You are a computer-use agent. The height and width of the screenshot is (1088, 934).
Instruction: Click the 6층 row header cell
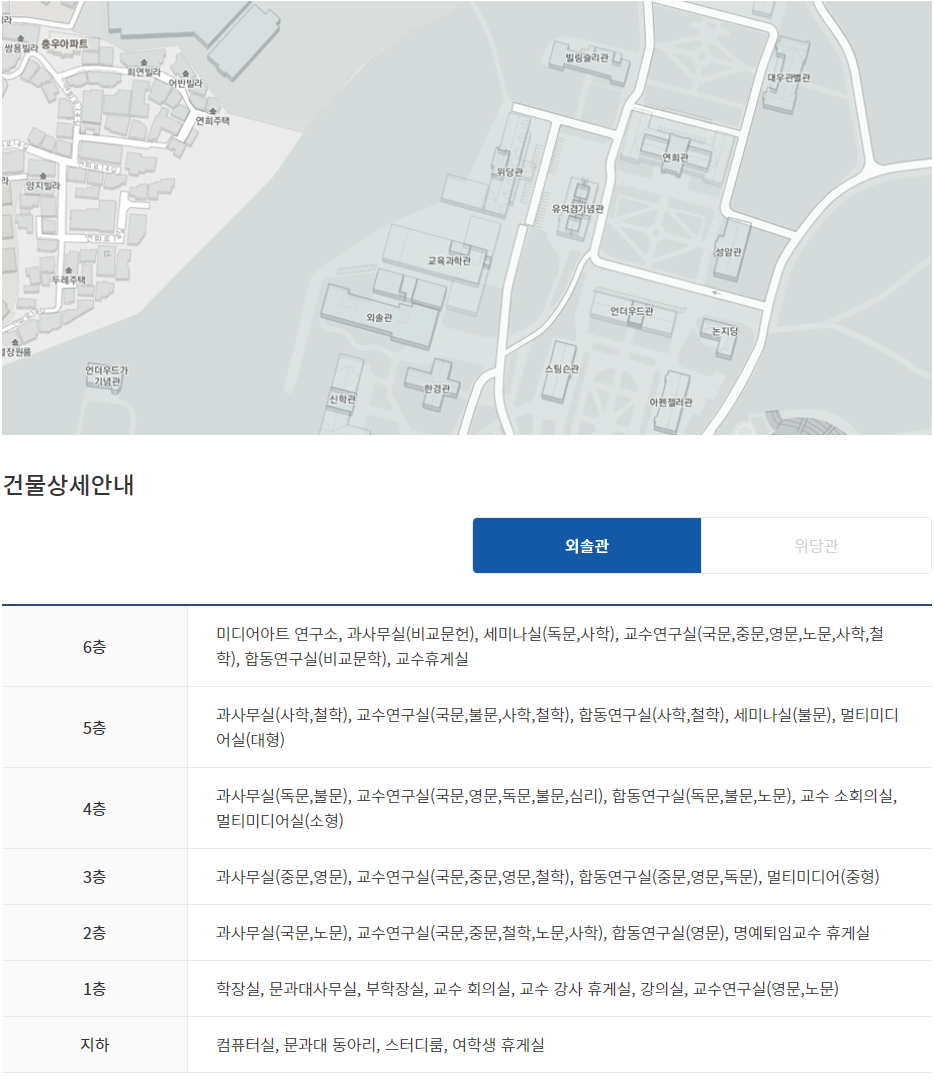click(94, 647)
